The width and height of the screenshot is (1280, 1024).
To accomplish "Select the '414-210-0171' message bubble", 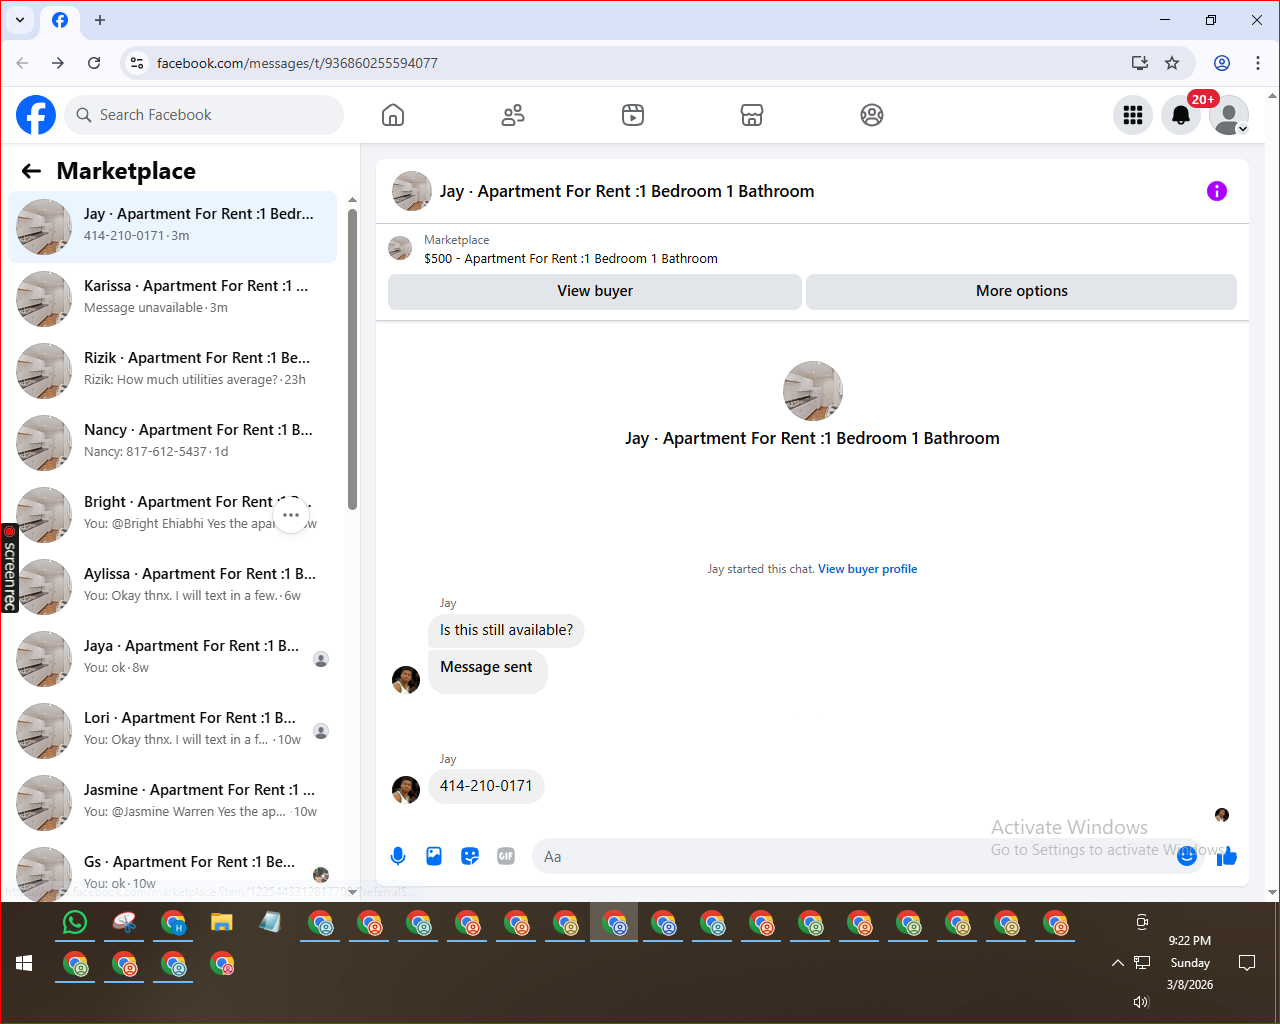I will [x=486, y=786].
